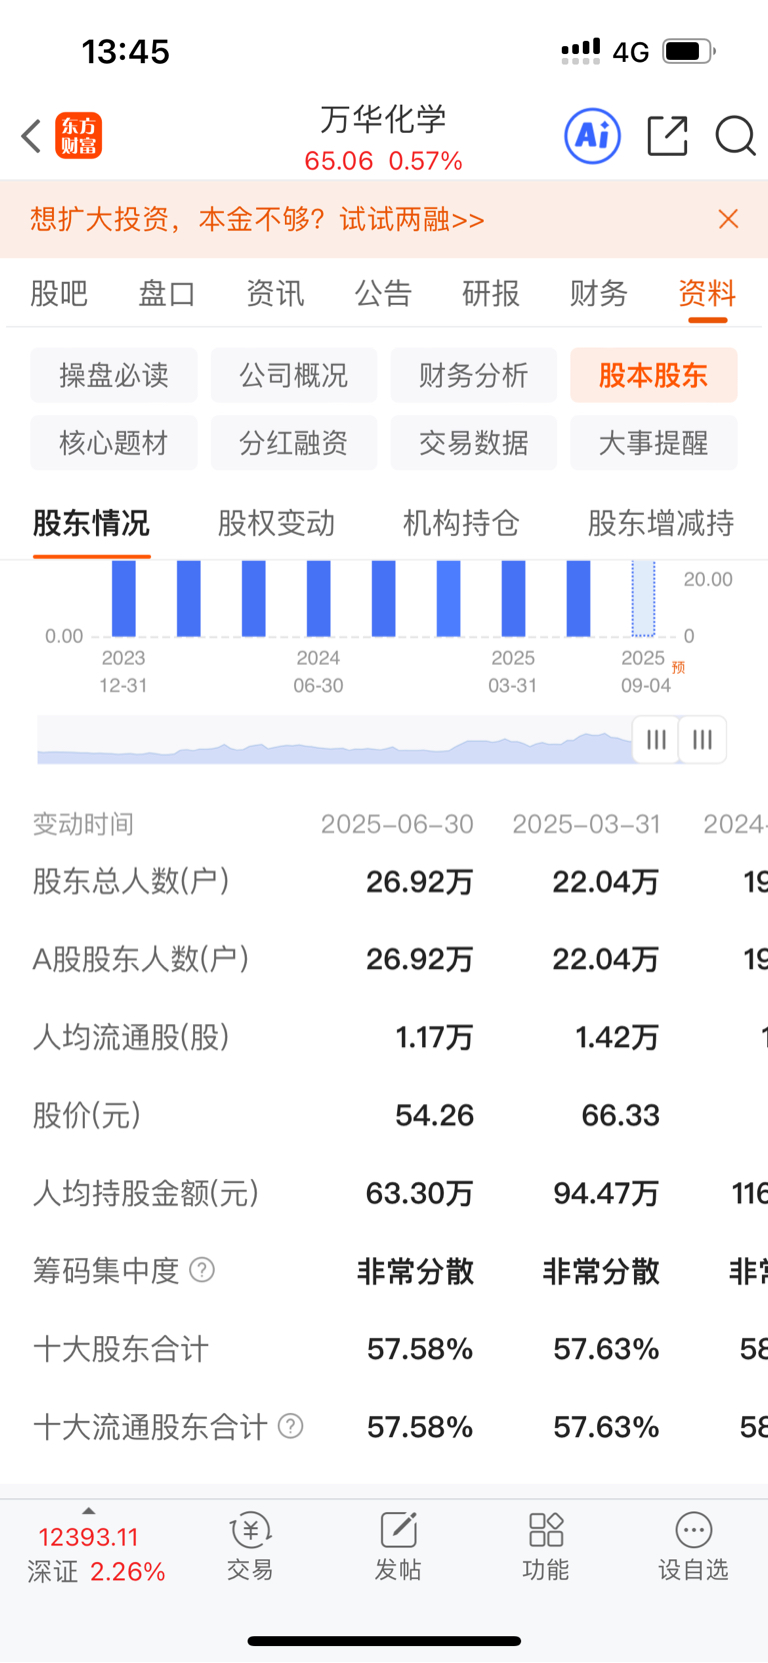Open the 股东情况 sub-tab
This screenshot has height=1663, width=768.
point(91,523)
